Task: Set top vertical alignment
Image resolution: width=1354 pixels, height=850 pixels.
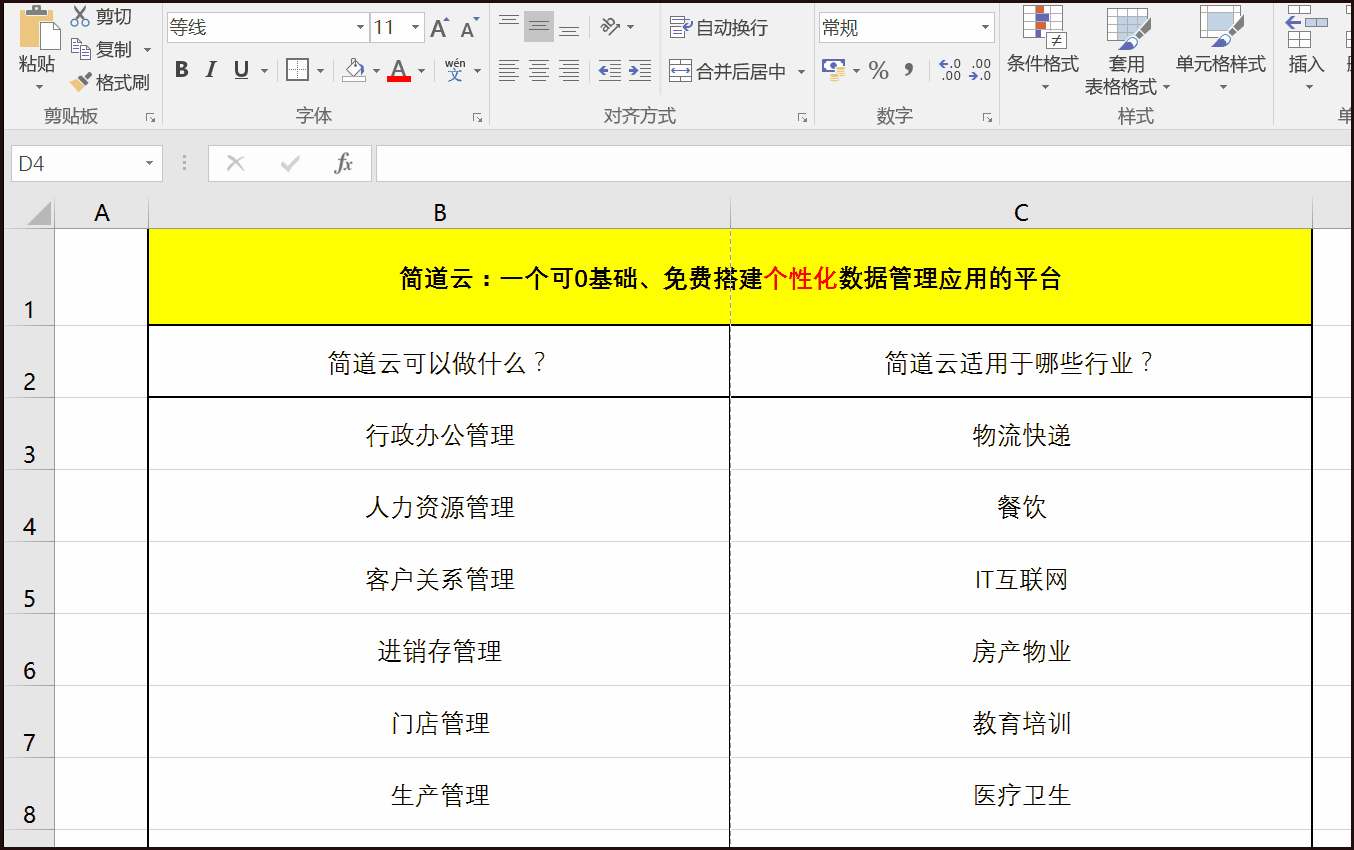Action: point(509,26)
